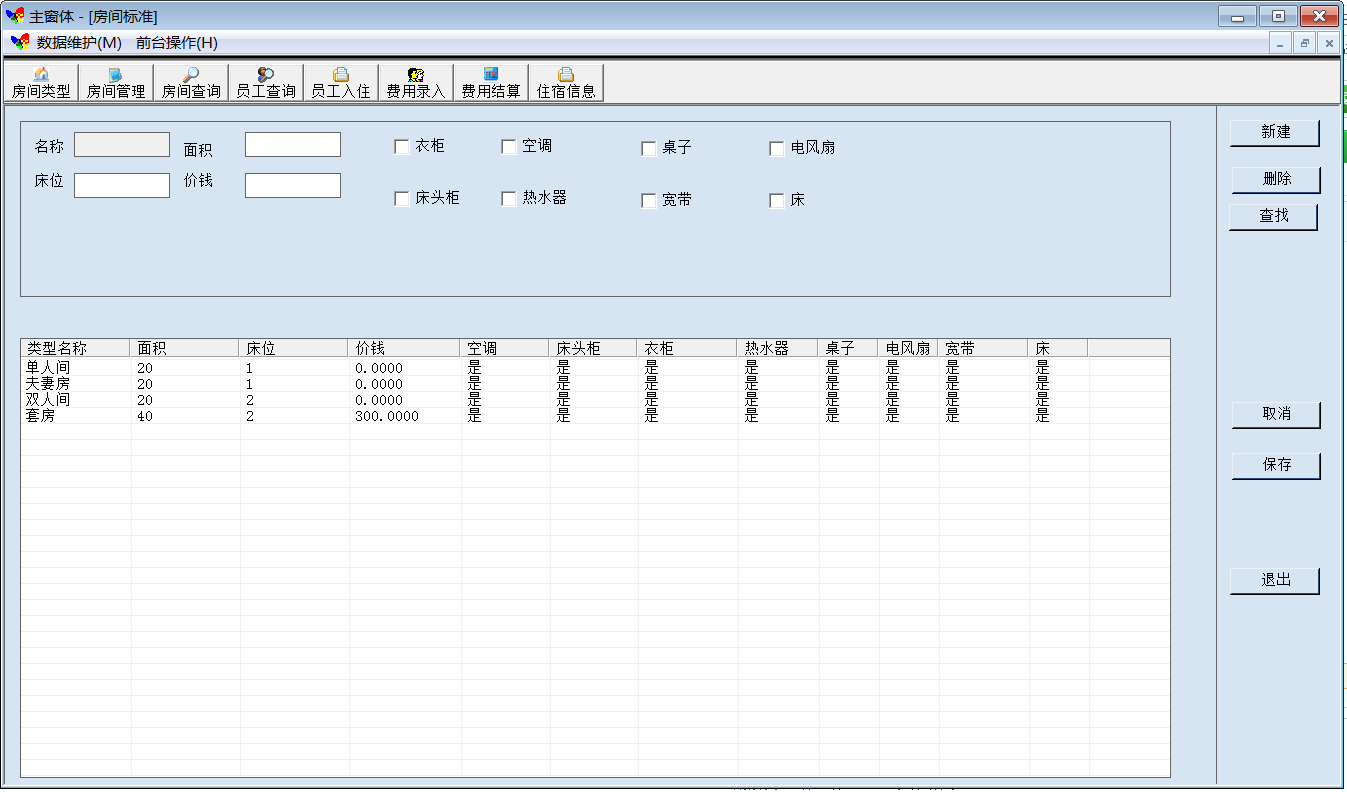
Task: Open the 前台操作(H) menu
Action: (x=176, y=43)
